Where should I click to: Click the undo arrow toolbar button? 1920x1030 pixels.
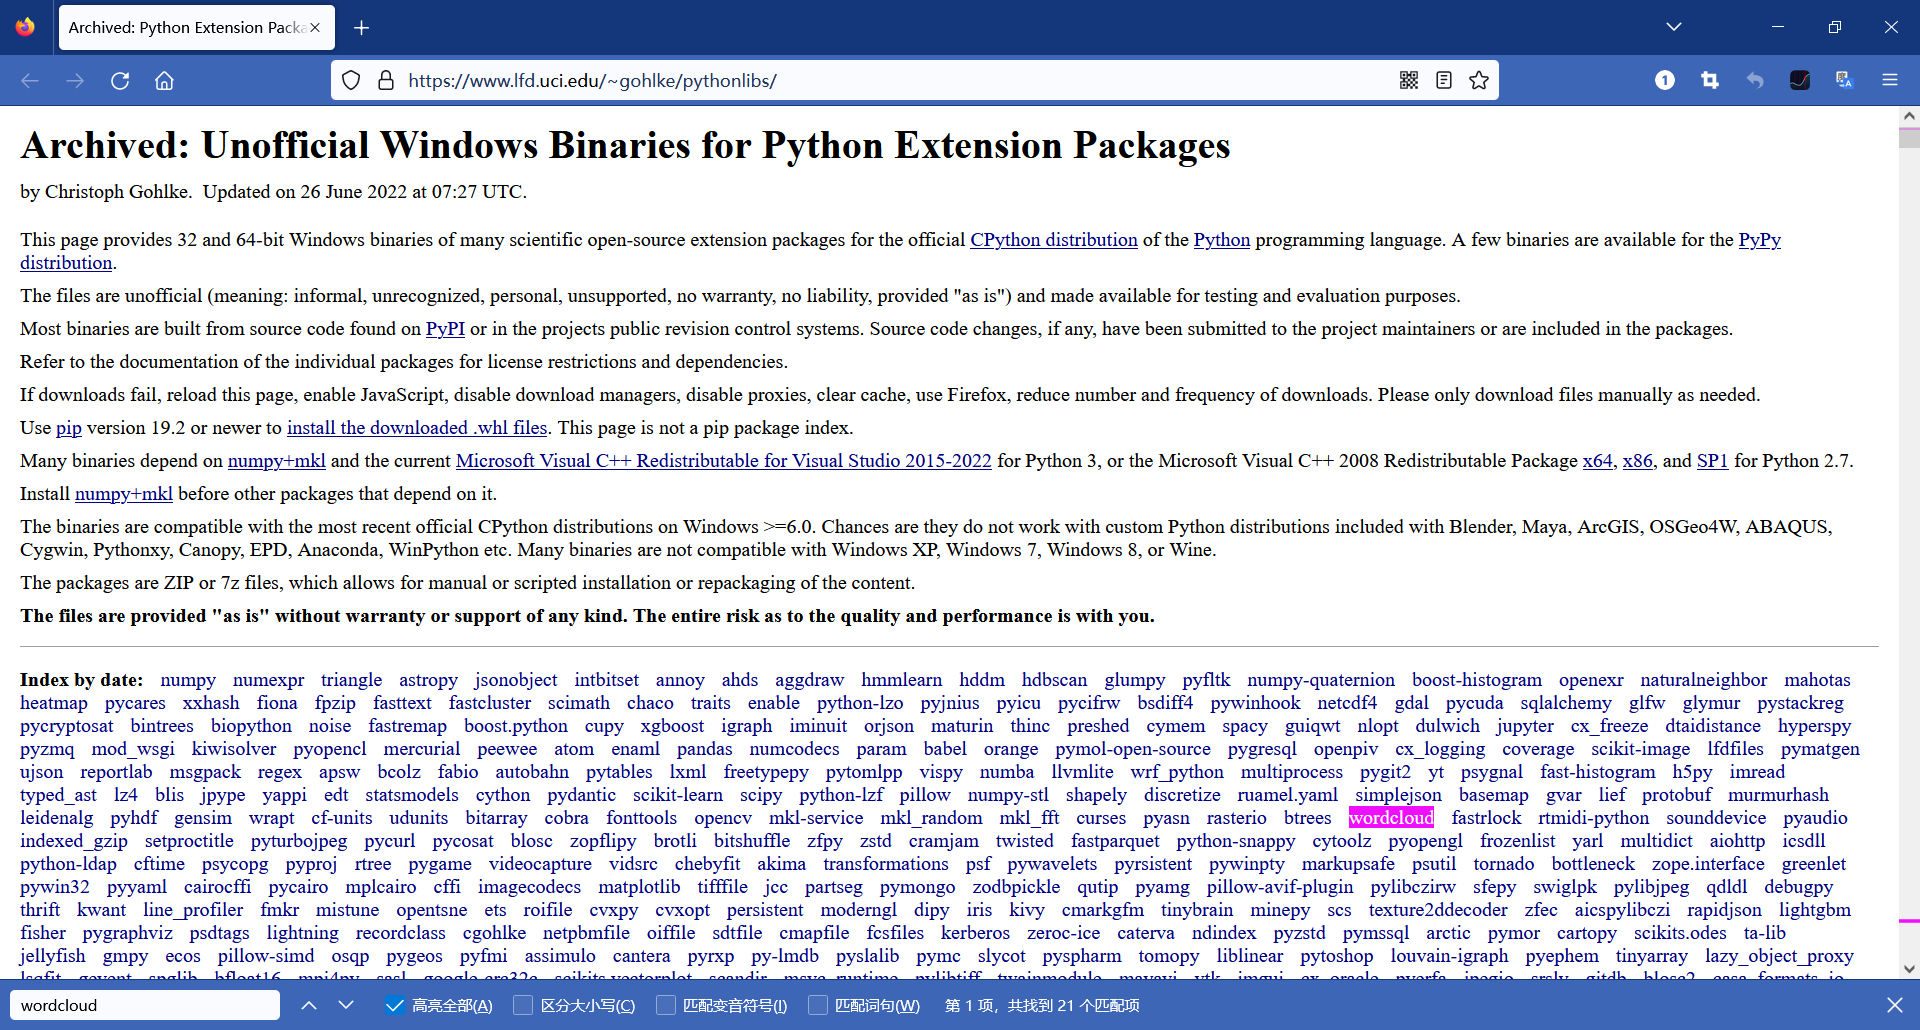(1755, 80)
